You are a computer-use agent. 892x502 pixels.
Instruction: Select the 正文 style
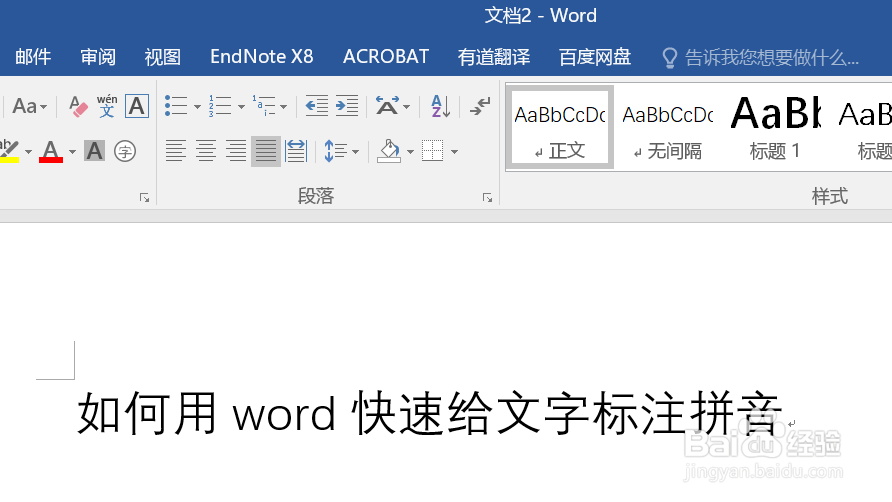pyautogui.click(x=560, y=127)
